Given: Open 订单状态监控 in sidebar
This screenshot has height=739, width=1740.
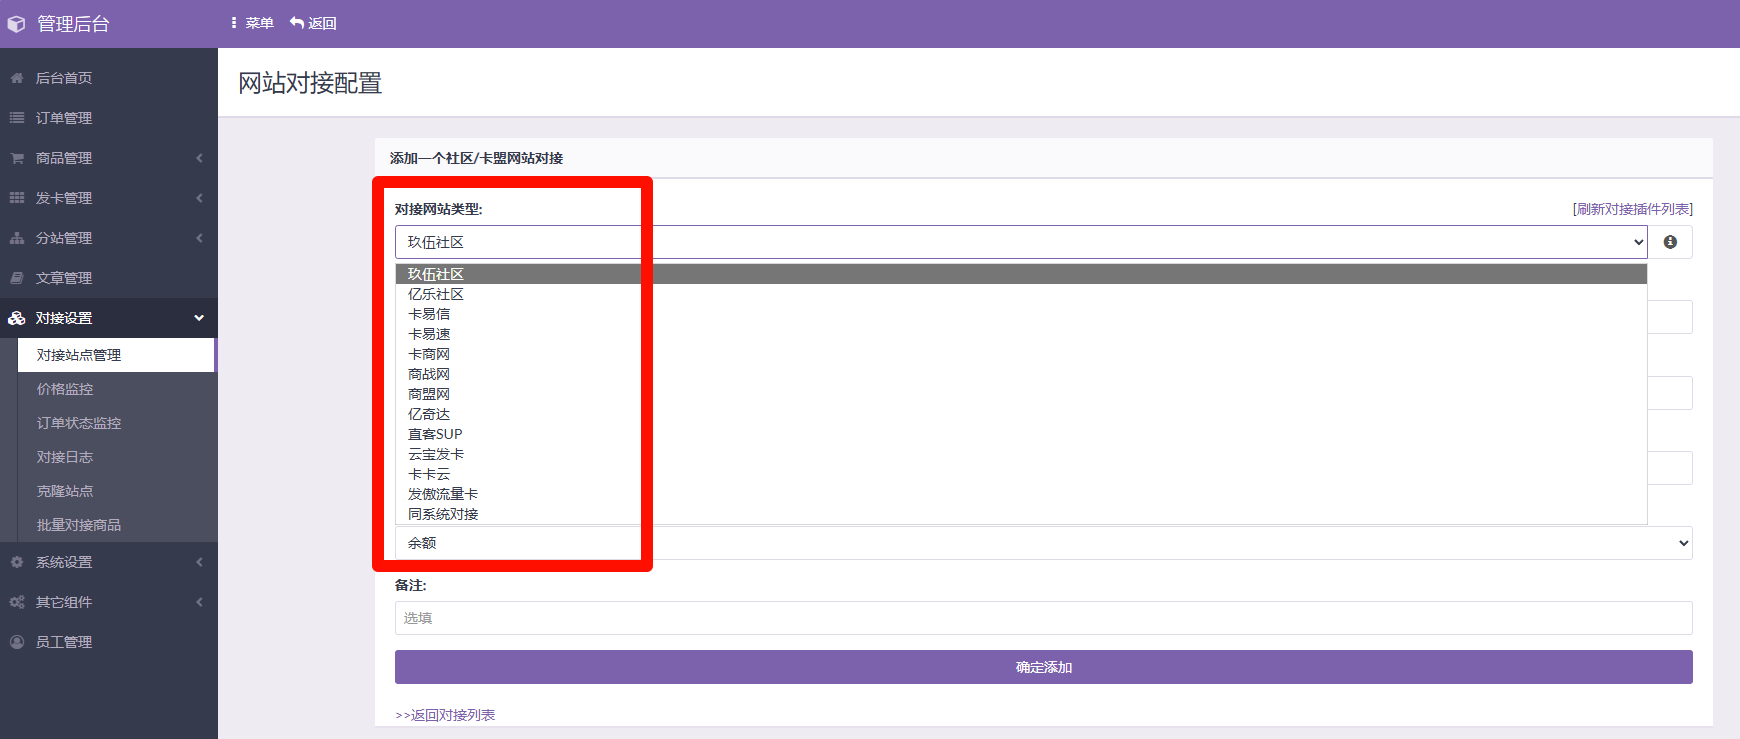Looking at the screenshot, I should pos(117,423).
